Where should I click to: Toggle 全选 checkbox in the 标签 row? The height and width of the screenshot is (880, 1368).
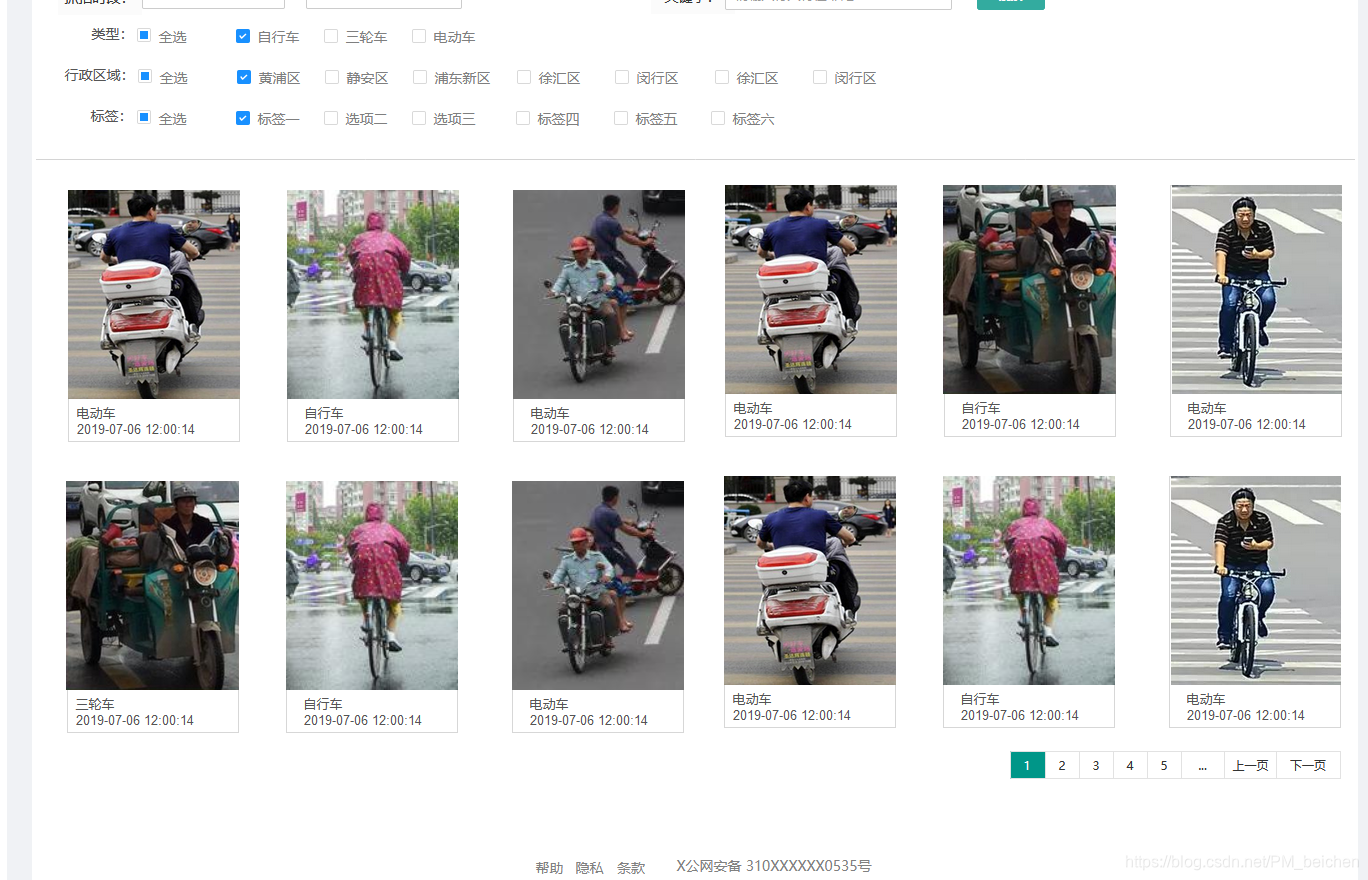coord(144,118)
